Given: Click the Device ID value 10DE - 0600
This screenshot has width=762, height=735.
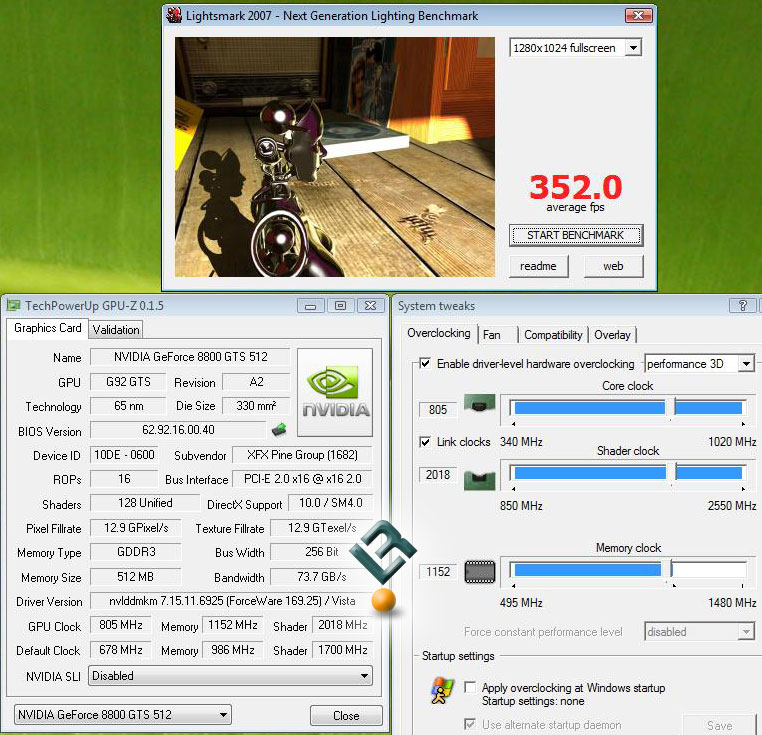Looking at the screenshot, I should 124,455.
